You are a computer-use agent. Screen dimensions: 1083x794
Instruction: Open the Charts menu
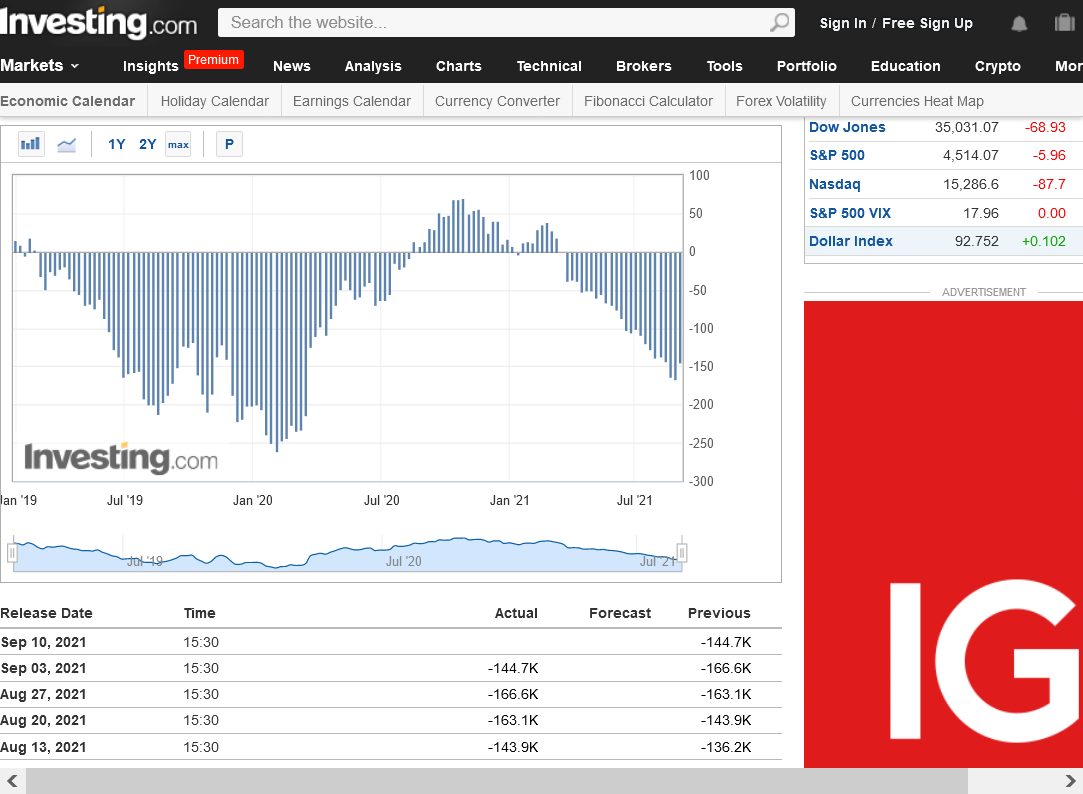click(459, 66)
